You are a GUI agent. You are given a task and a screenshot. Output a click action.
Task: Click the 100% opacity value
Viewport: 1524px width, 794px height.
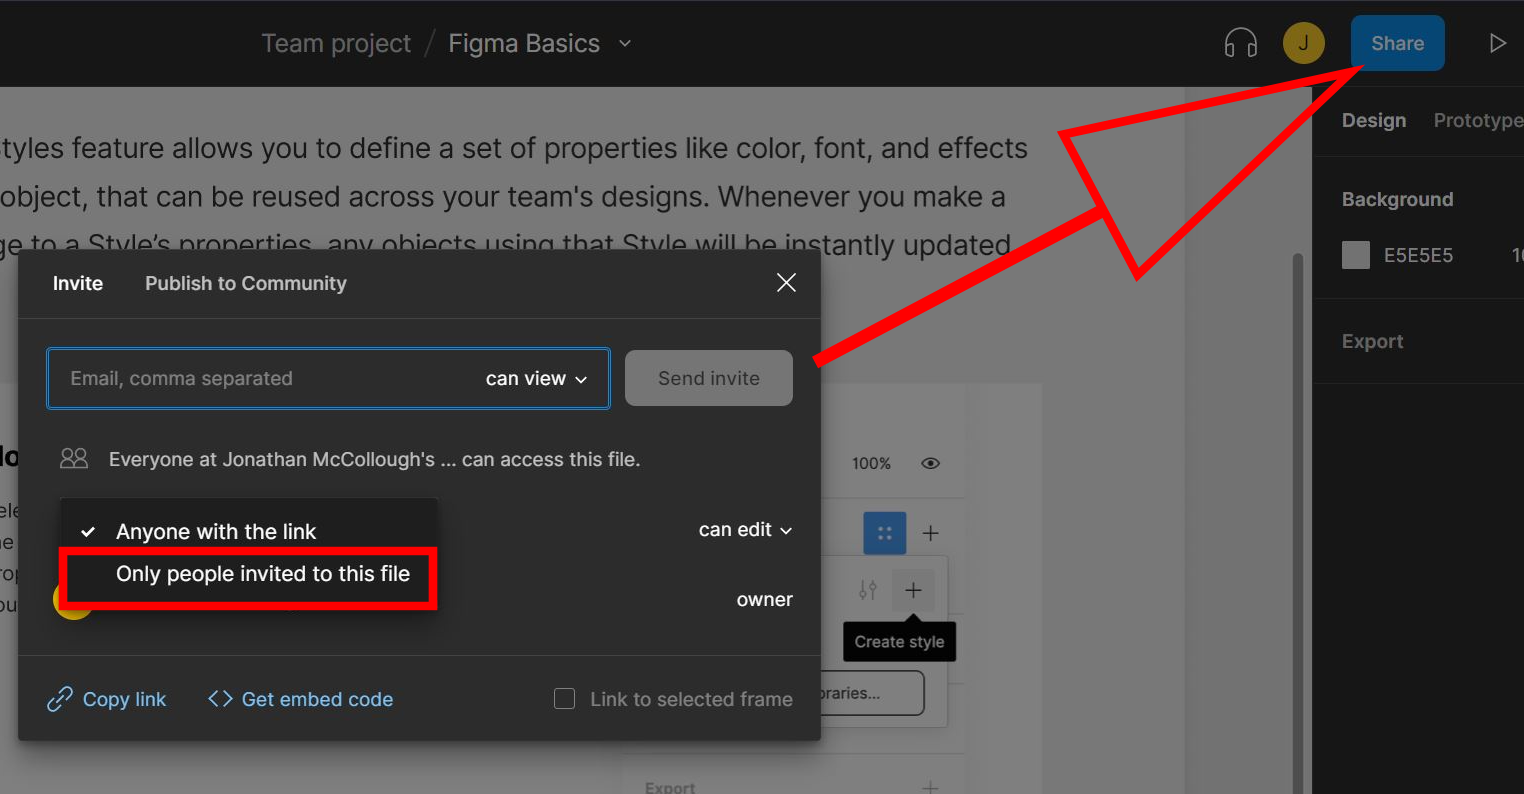[x=871, y=463]
